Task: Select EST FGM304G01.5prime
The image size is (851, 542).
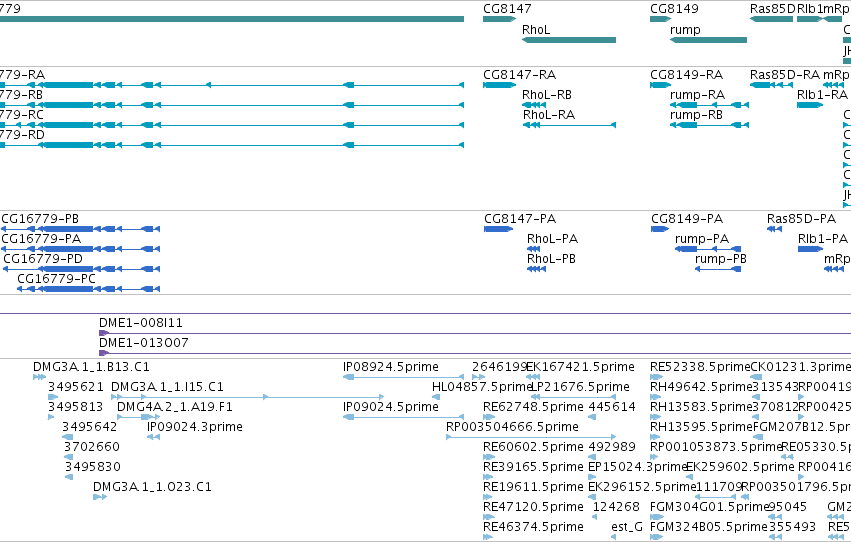Action: pyautogui.click(x=709, y=507)
